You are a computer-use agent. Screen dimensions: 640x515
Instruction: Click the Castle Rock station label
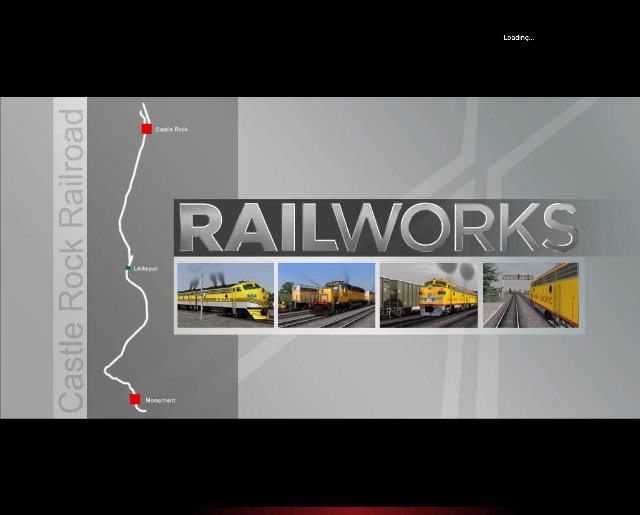[171, 130]
